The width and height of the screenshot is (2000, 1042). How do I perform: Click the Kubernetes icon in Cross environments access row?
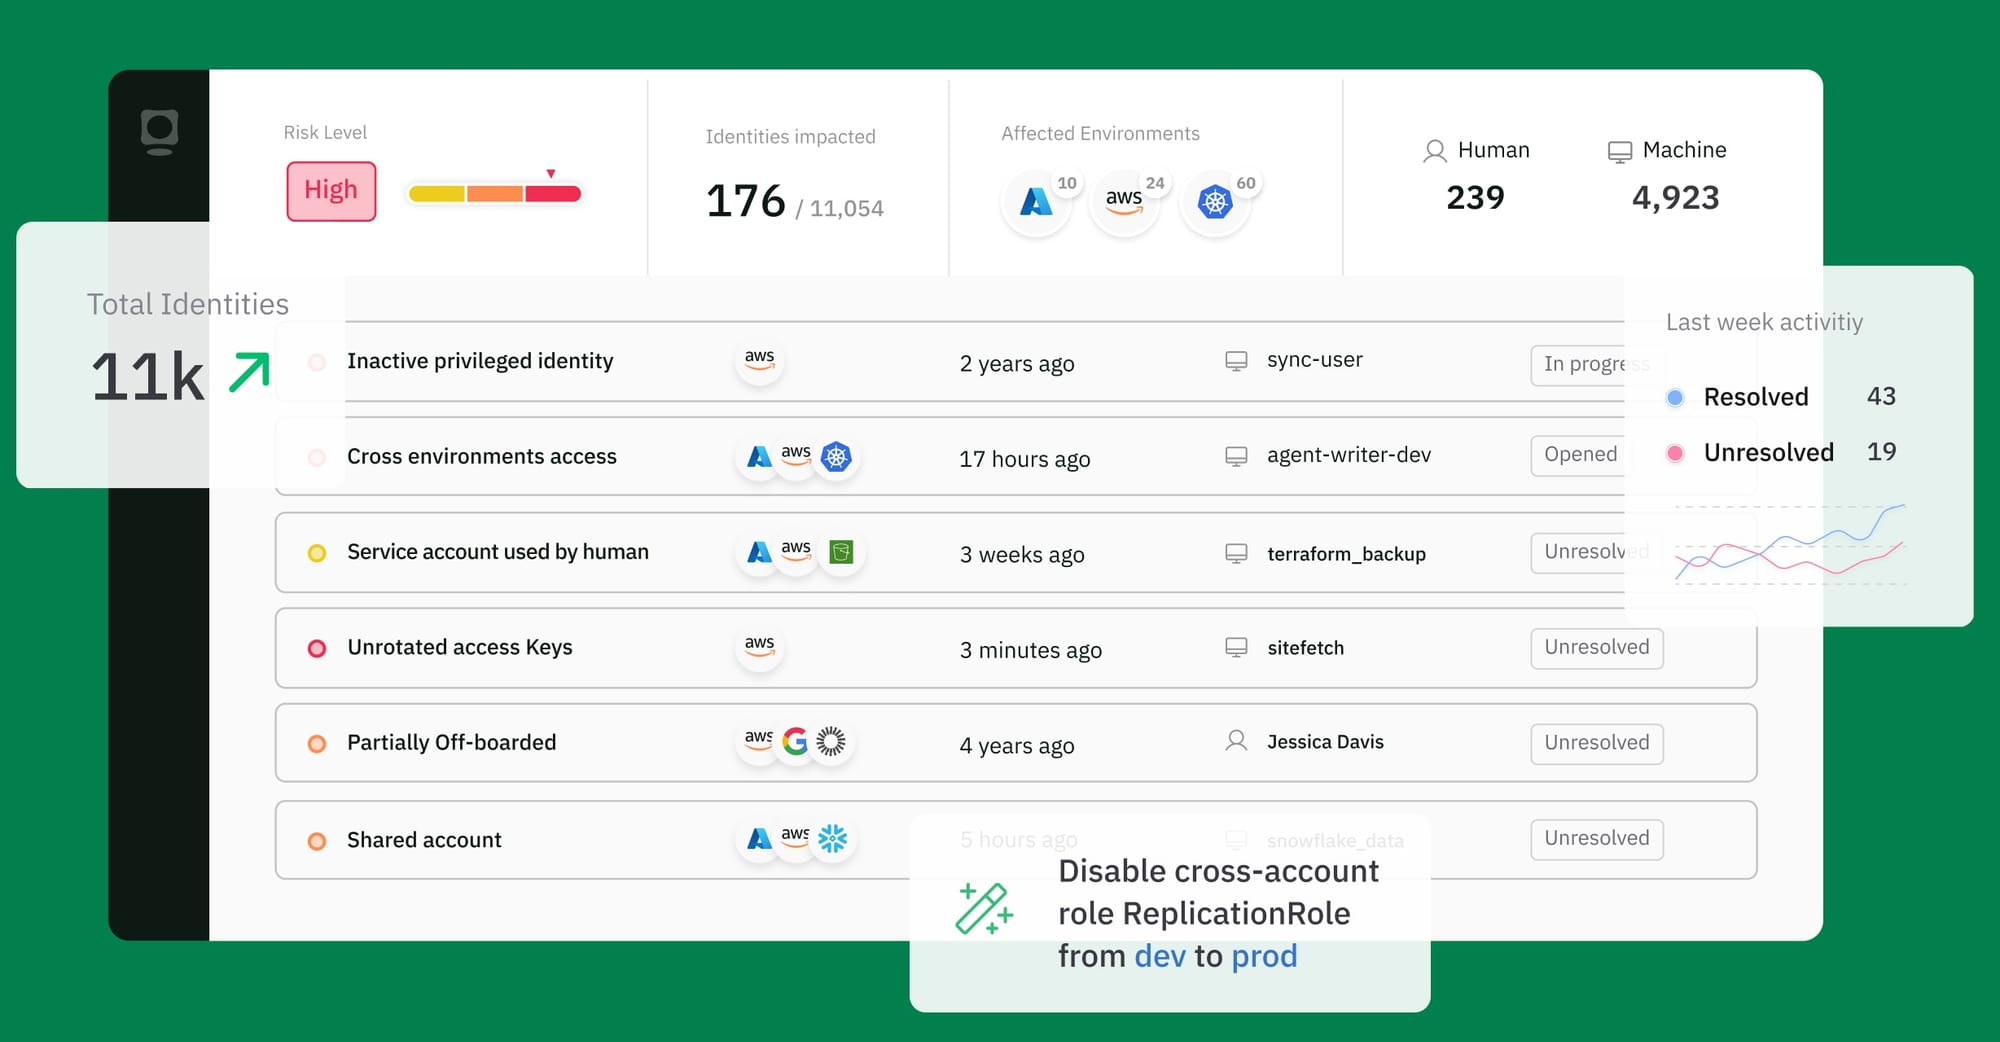click(x=836, y=457)
